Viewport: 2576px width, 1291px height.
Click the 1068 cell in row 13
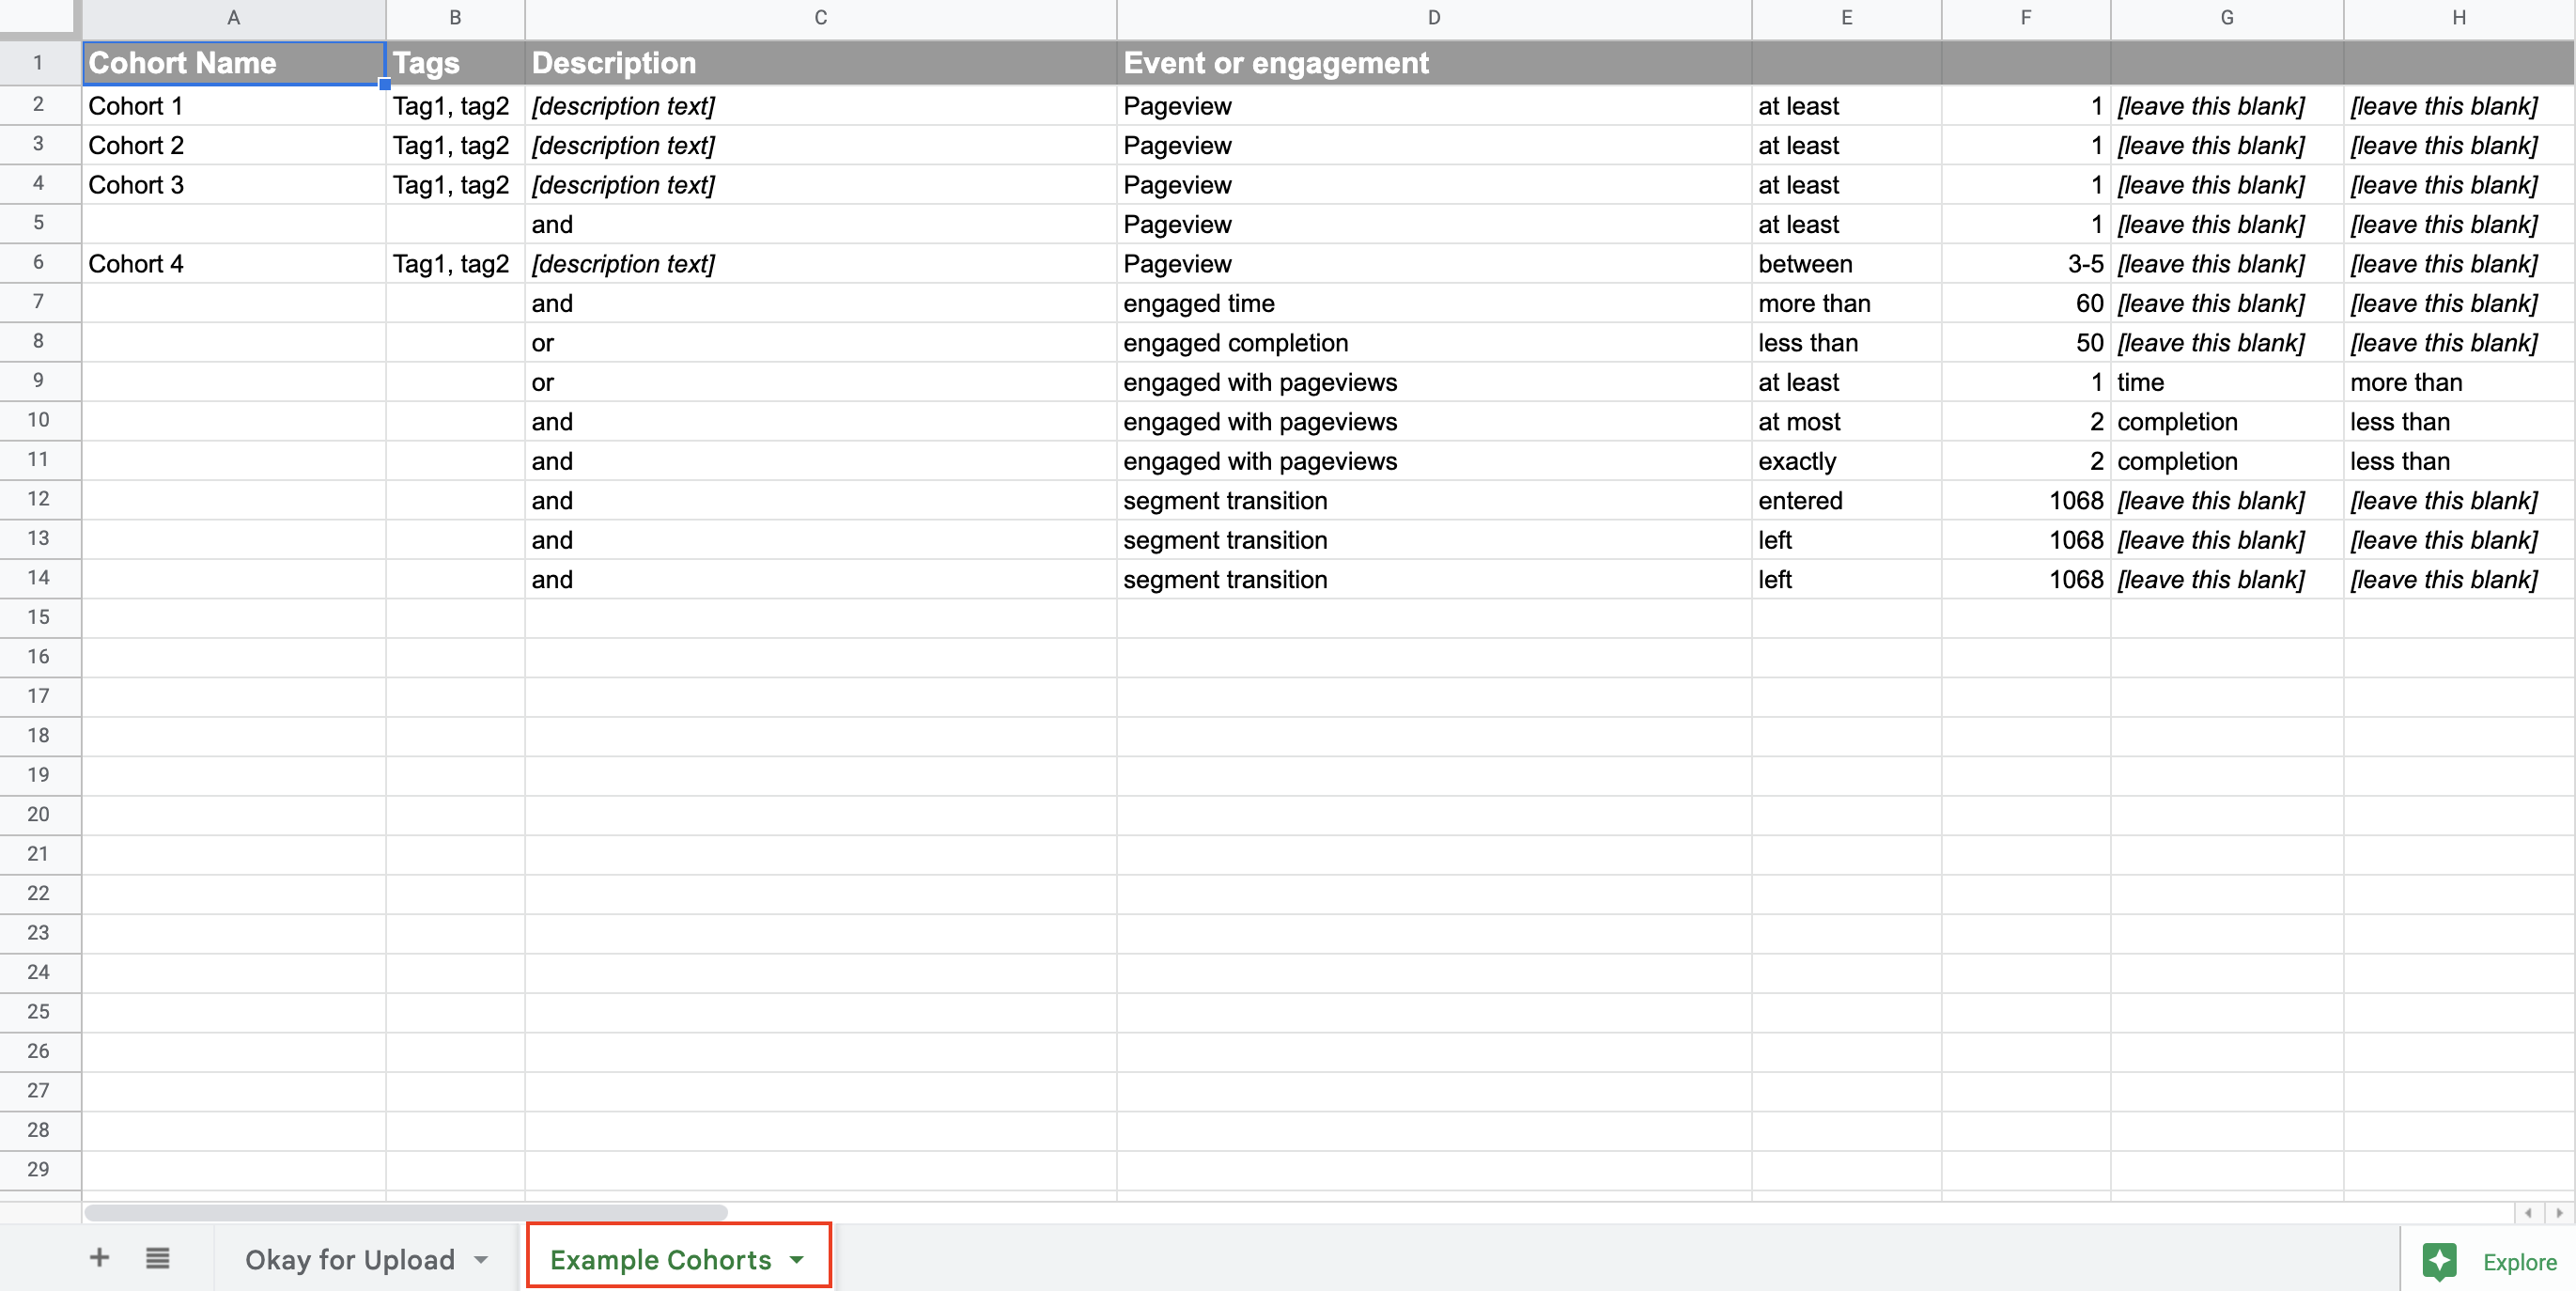coord(2026,540)
